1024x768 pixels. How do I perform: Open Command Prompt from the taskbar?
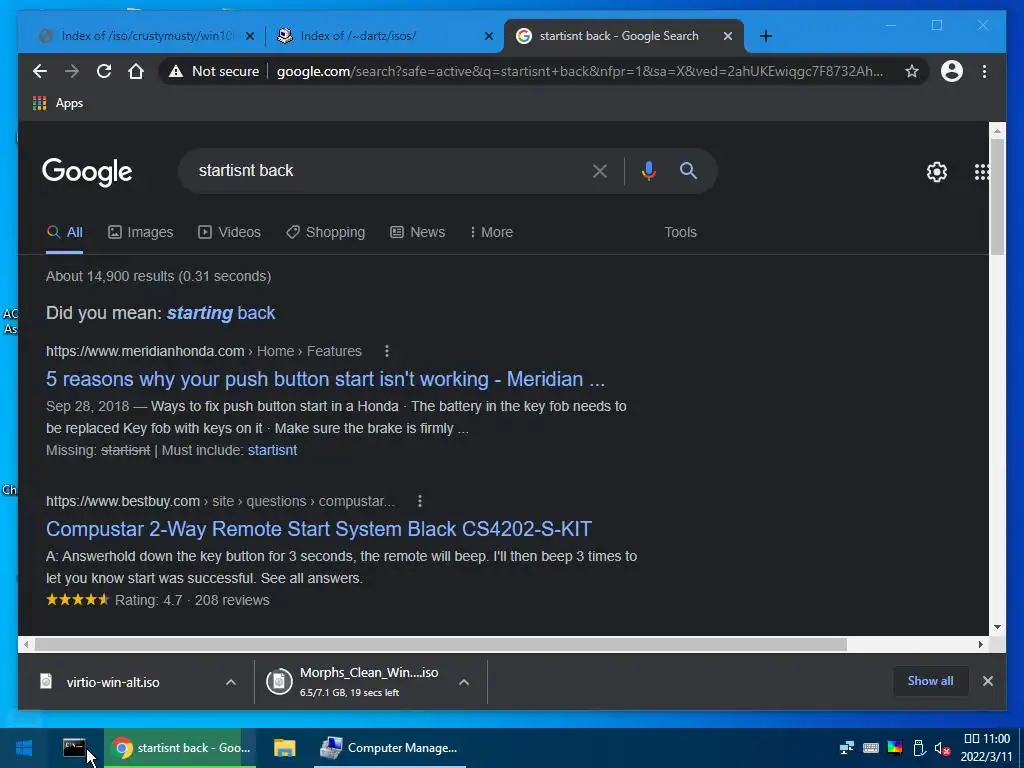click(x=74, y=748)
